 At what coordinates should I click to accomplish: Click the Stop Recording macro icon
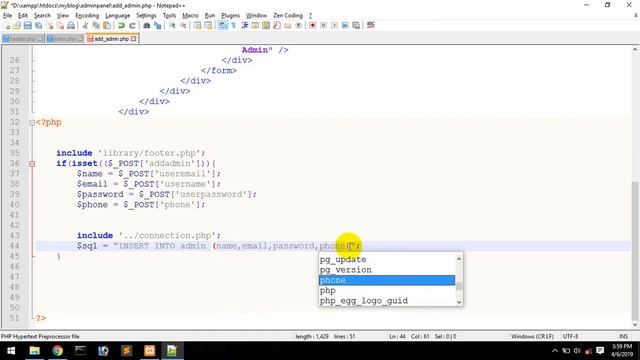point(323,25)
